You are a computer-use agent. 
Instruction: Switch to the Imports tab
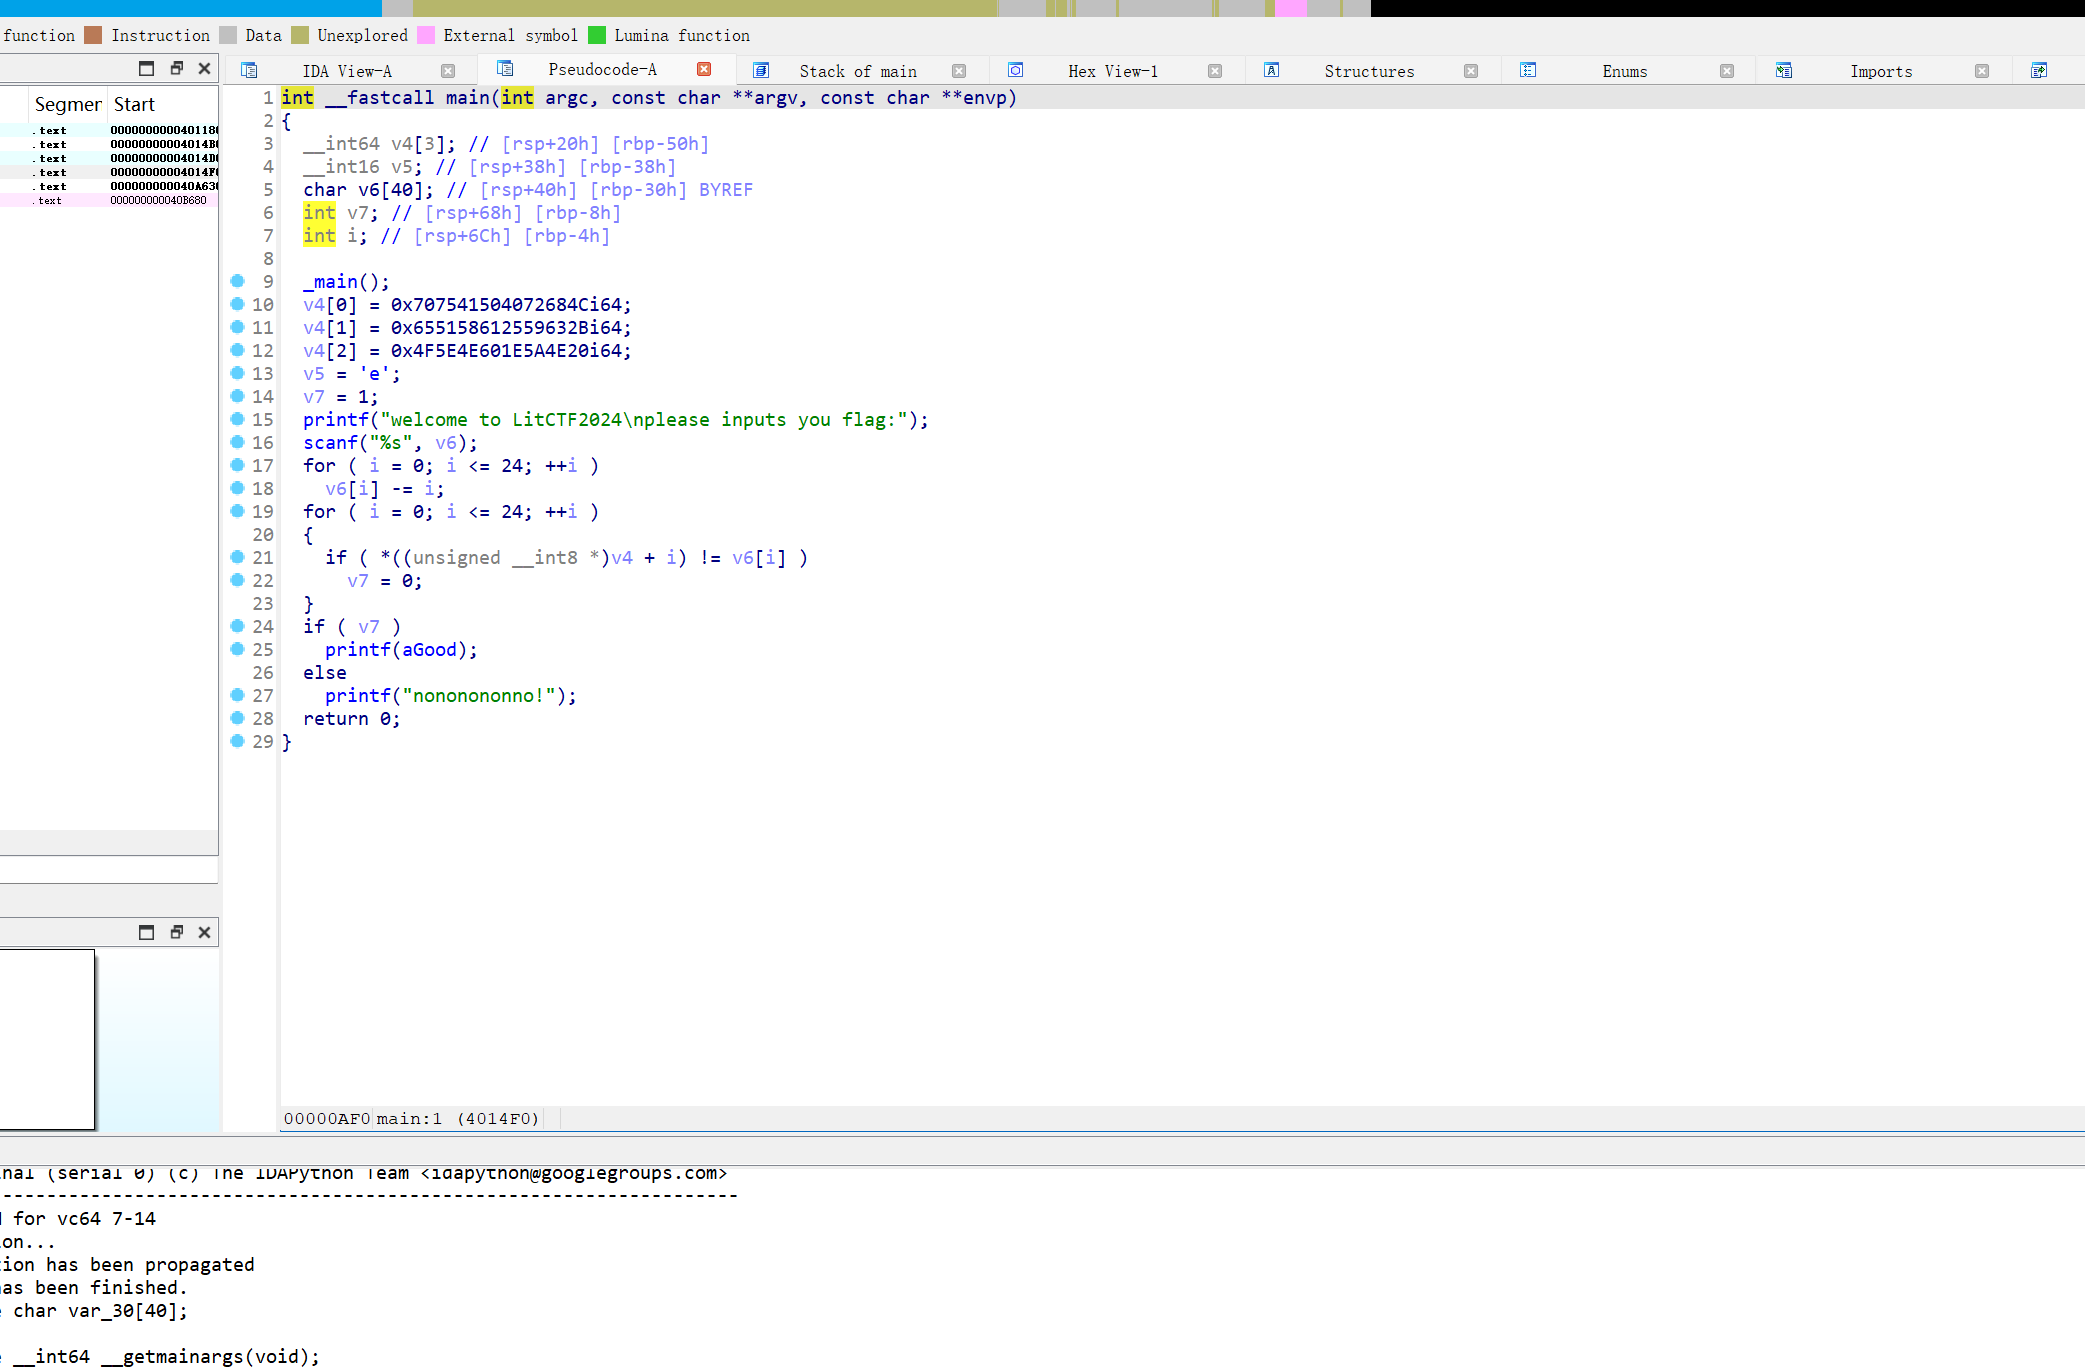tap(1880, 71)
